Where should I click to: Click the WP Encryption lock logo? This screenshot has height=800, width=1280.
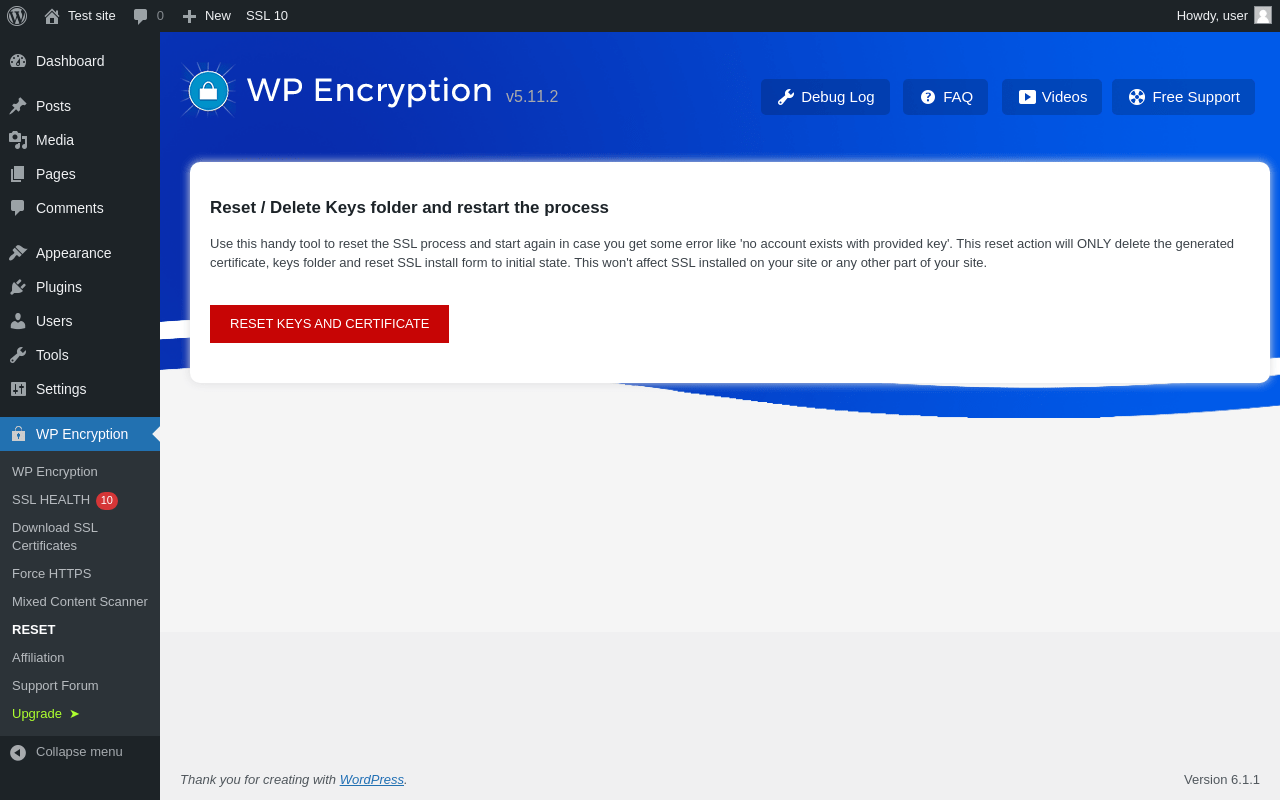(208, 91)
